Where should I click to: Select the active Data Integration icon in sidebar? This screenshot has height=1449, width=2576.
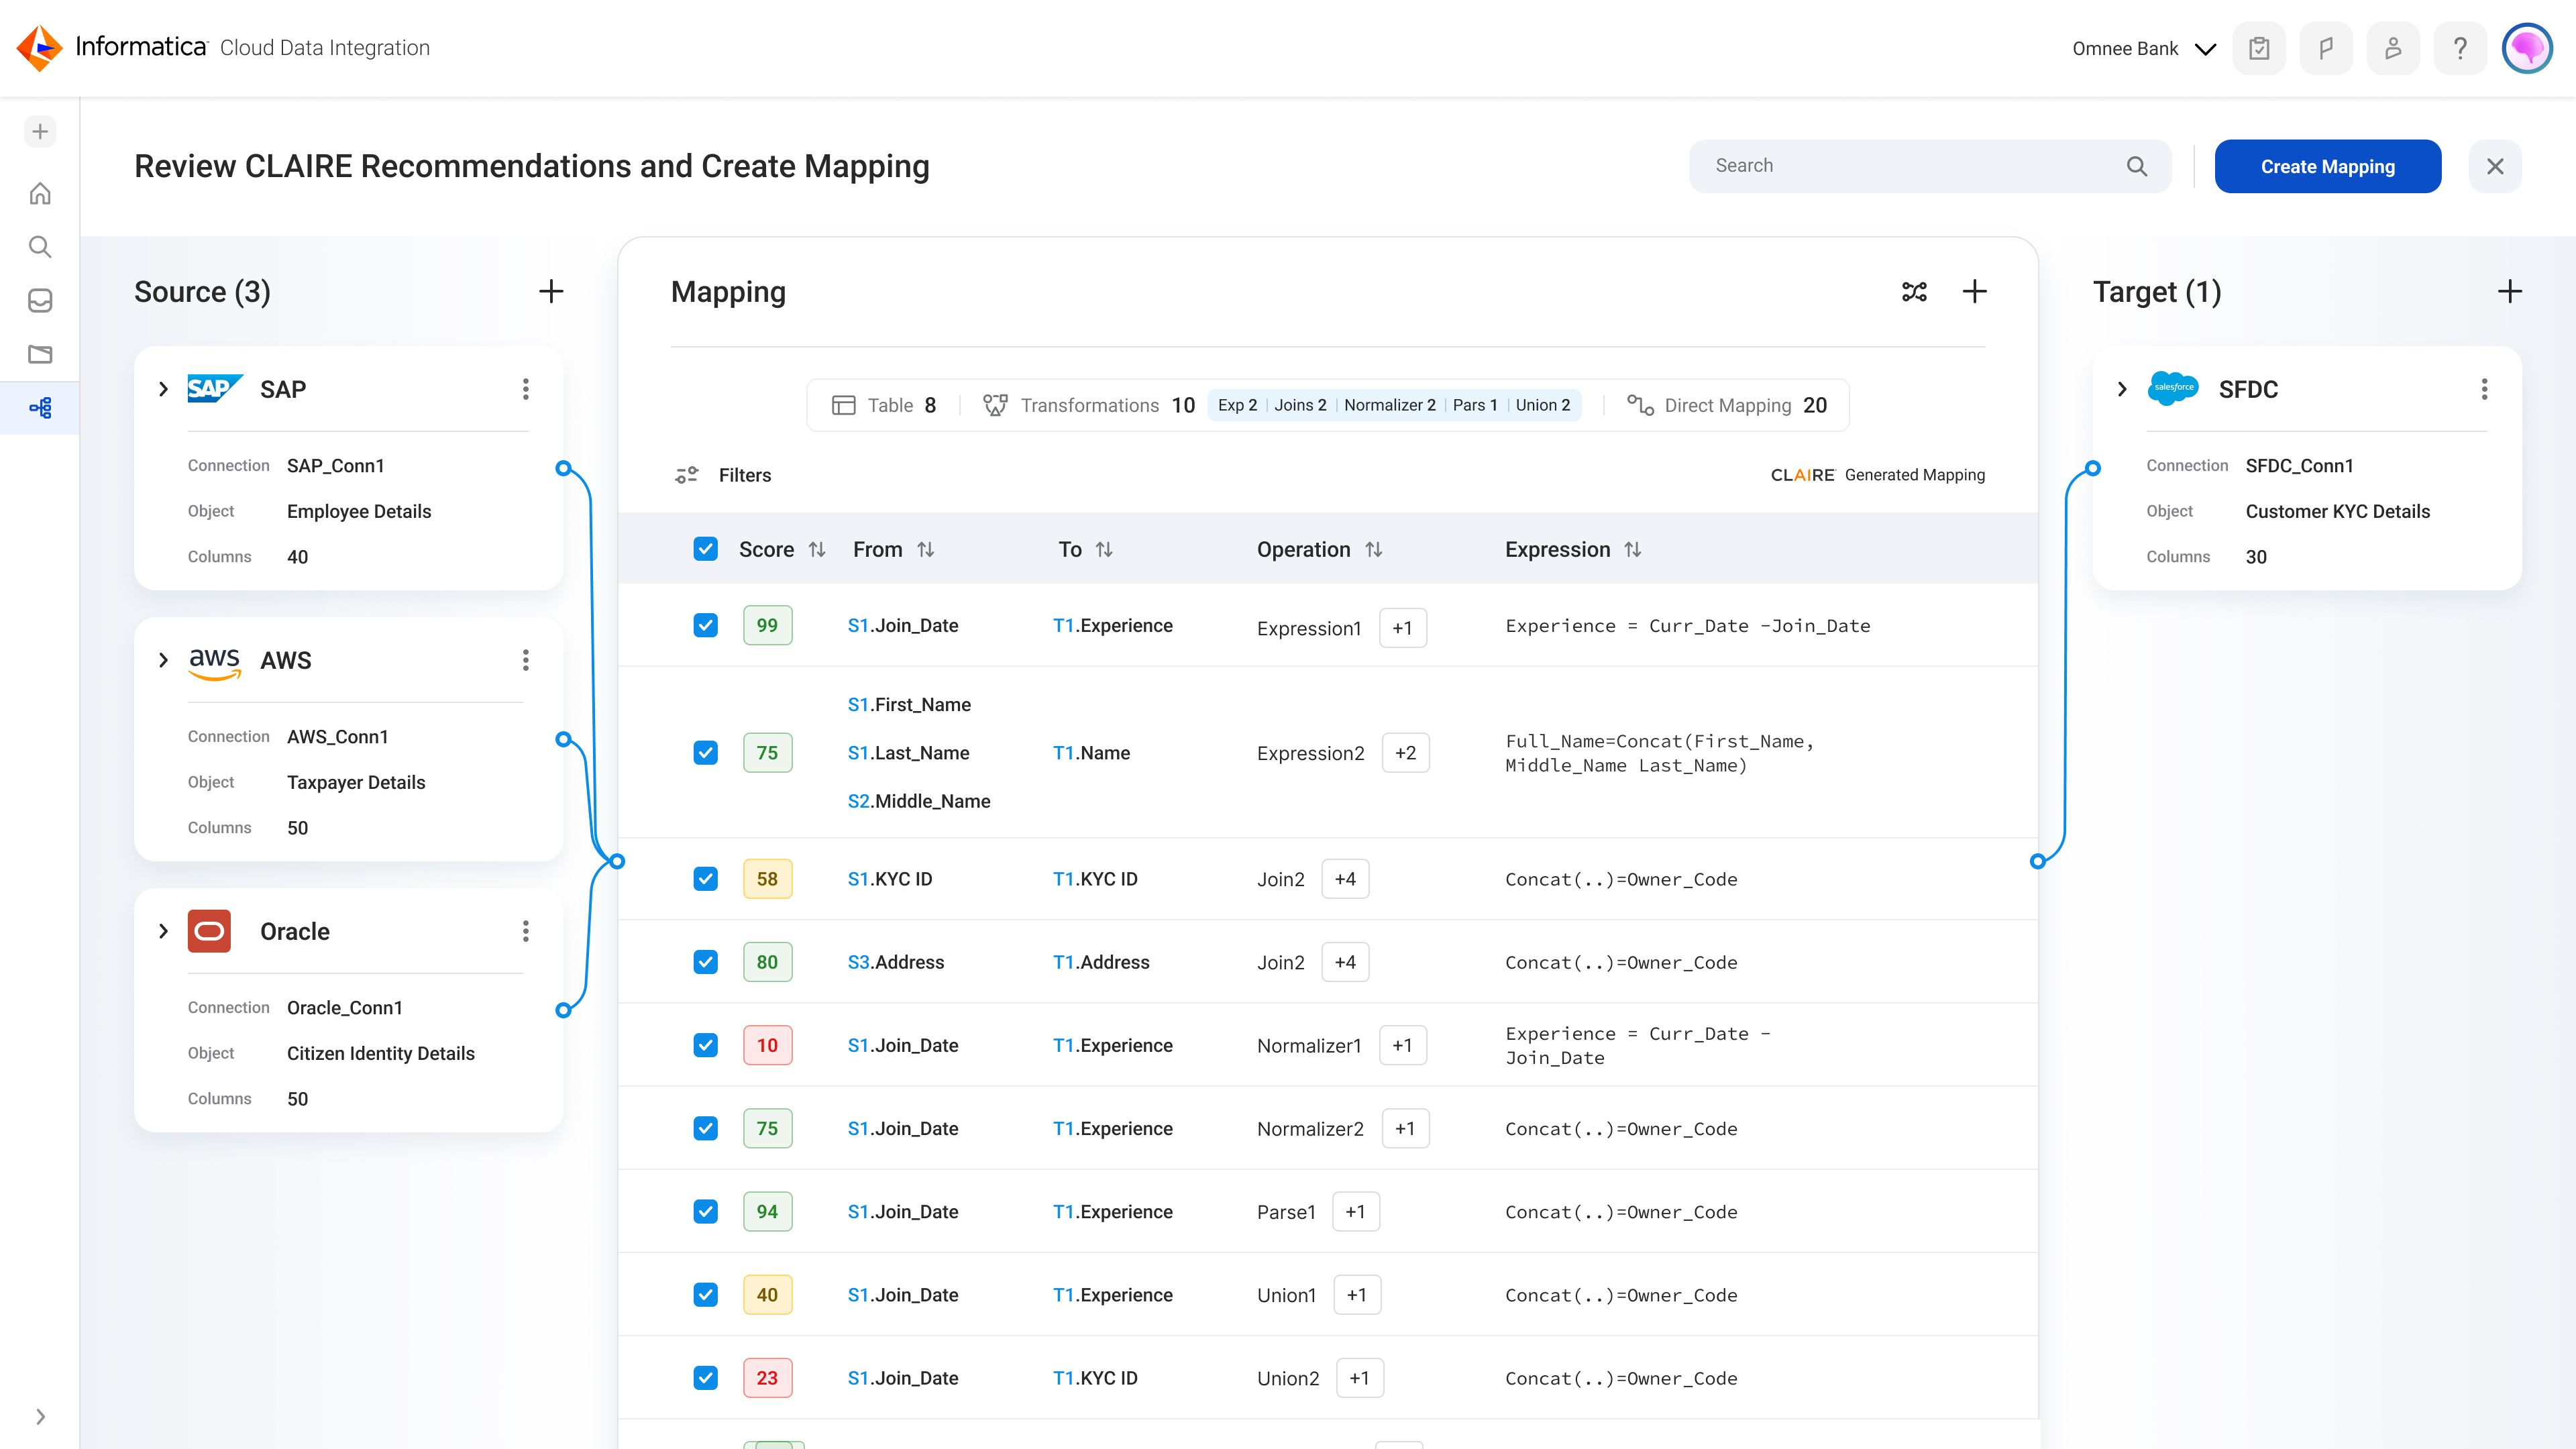point(40,408)
